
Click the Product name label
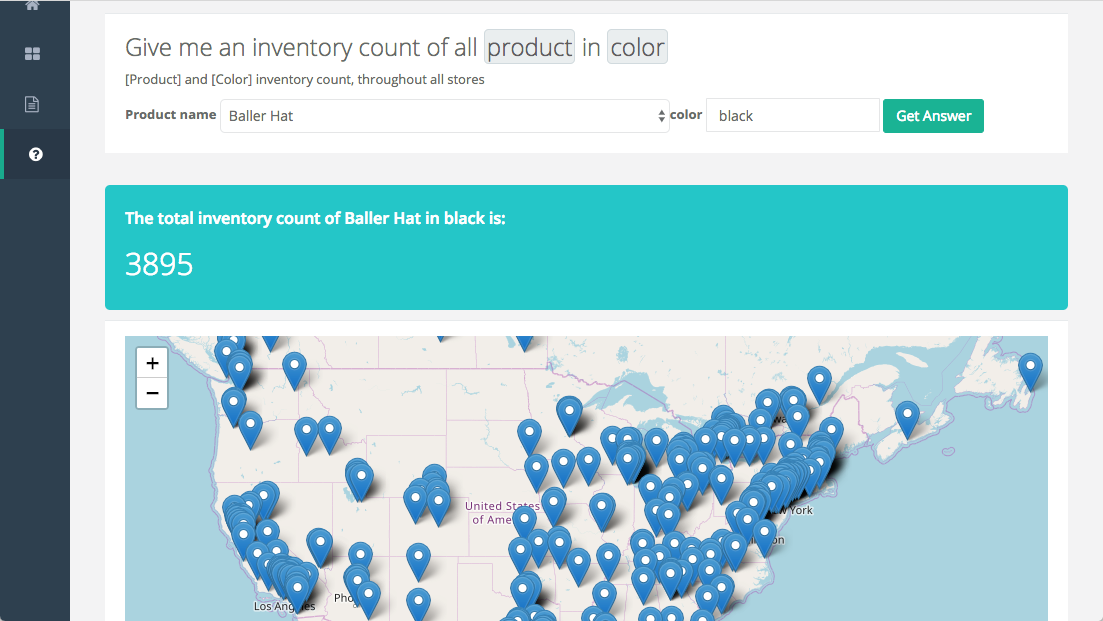coord(170,115)
